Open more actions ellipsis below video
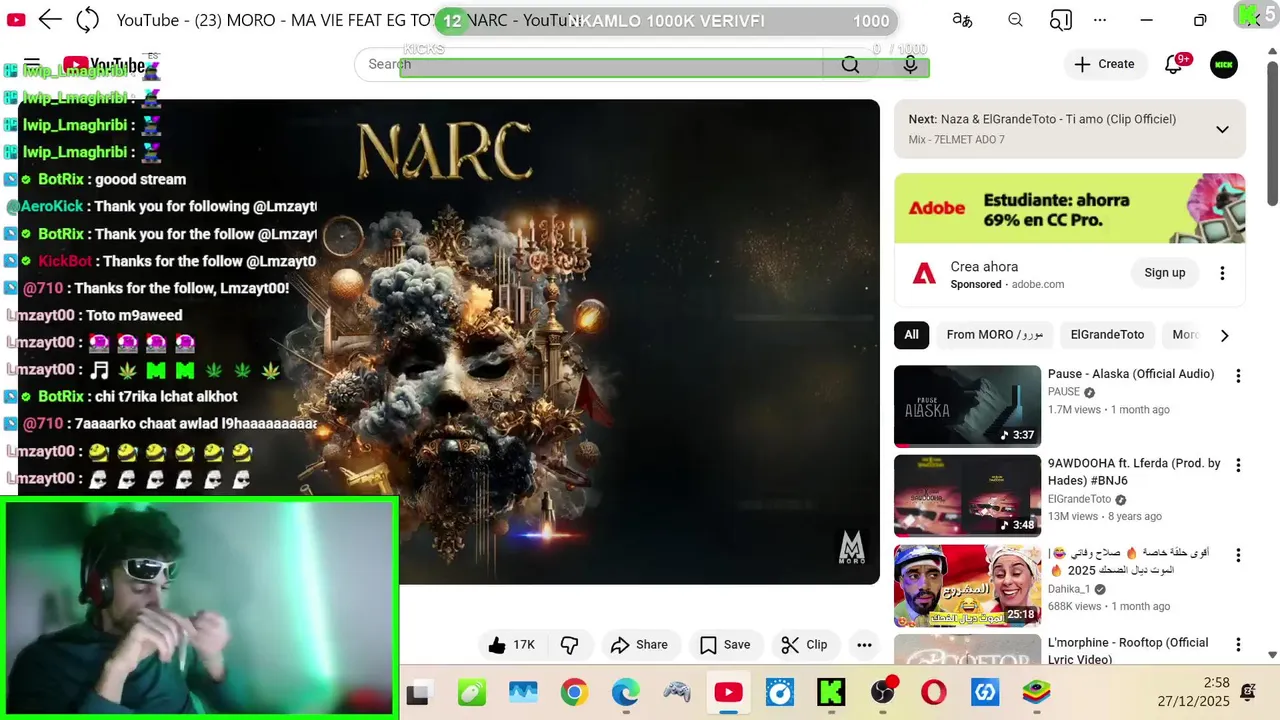This screenshot has width=1280, height=720. pos(865,645)
